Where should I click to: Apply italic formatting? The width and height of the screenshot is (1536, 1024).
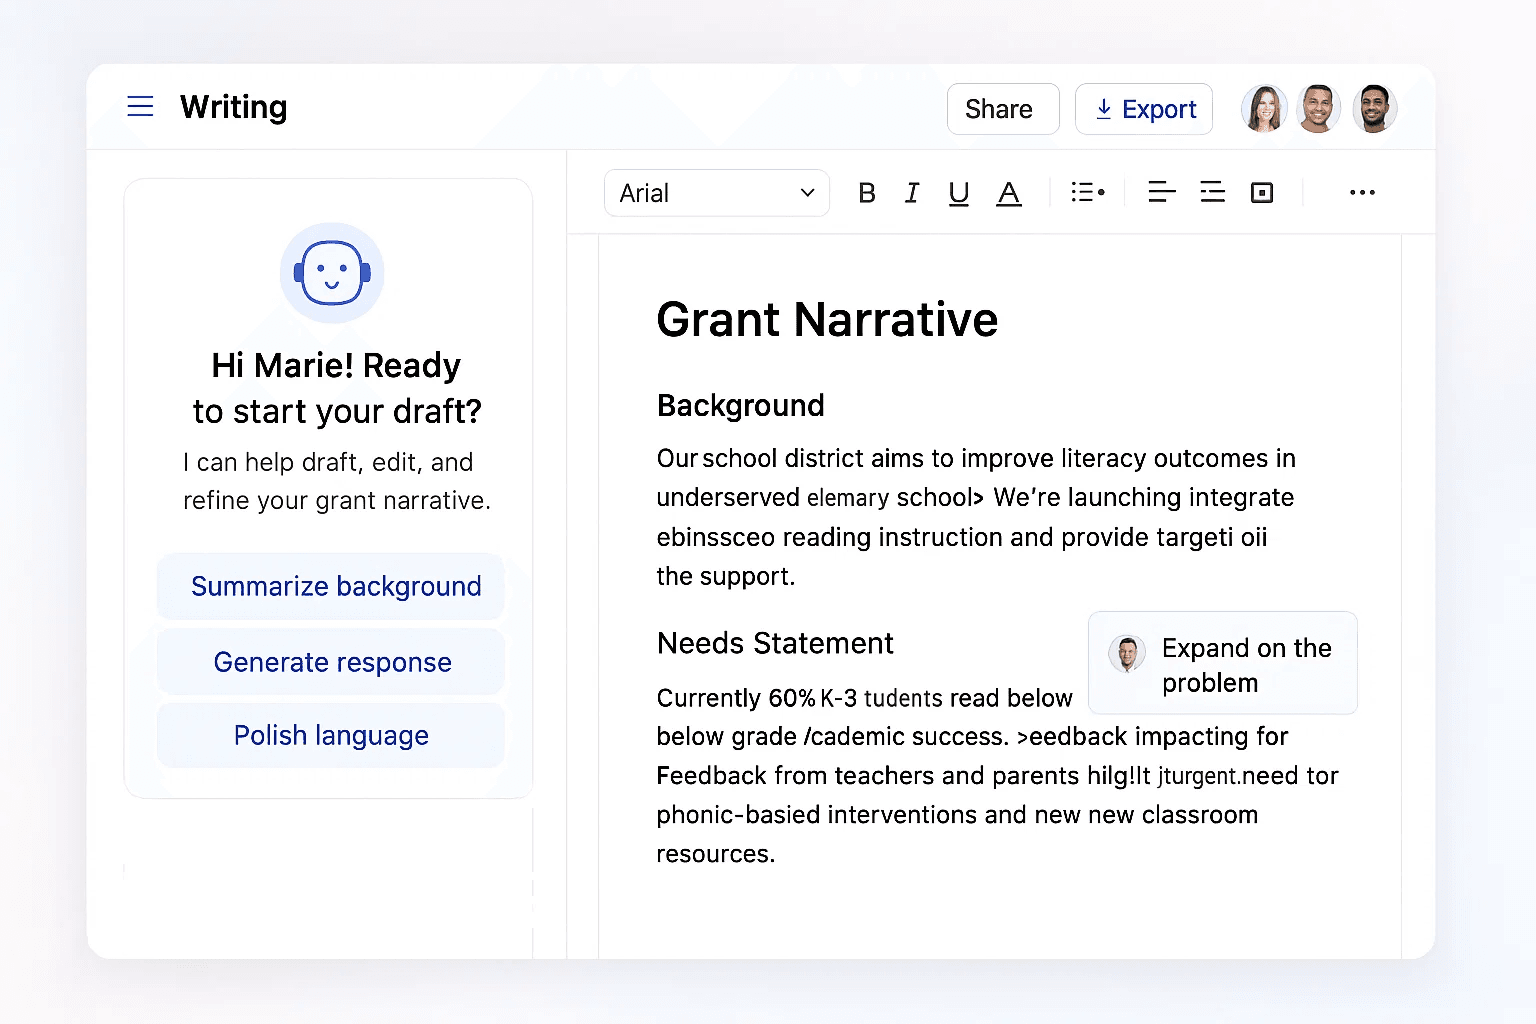(911, 192)
